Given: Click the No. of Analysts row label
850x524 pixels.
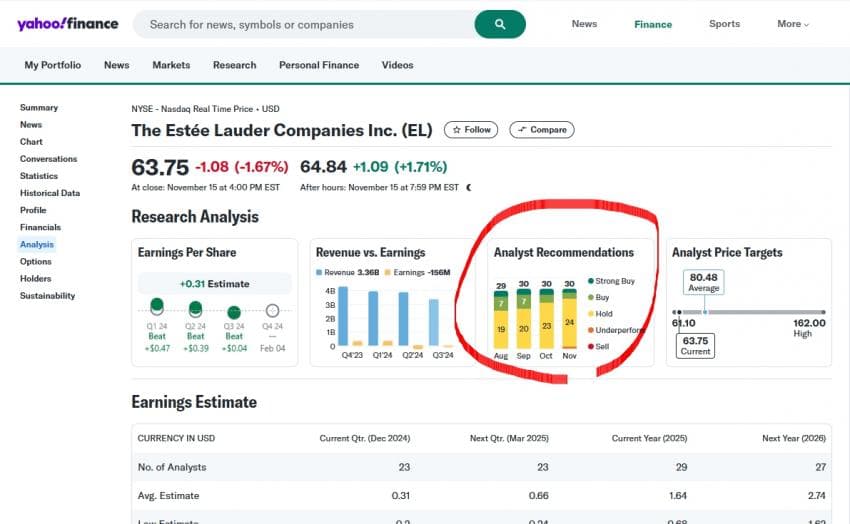Looking at the screenshot, I should pyautogui.click(x=172, y=467).
